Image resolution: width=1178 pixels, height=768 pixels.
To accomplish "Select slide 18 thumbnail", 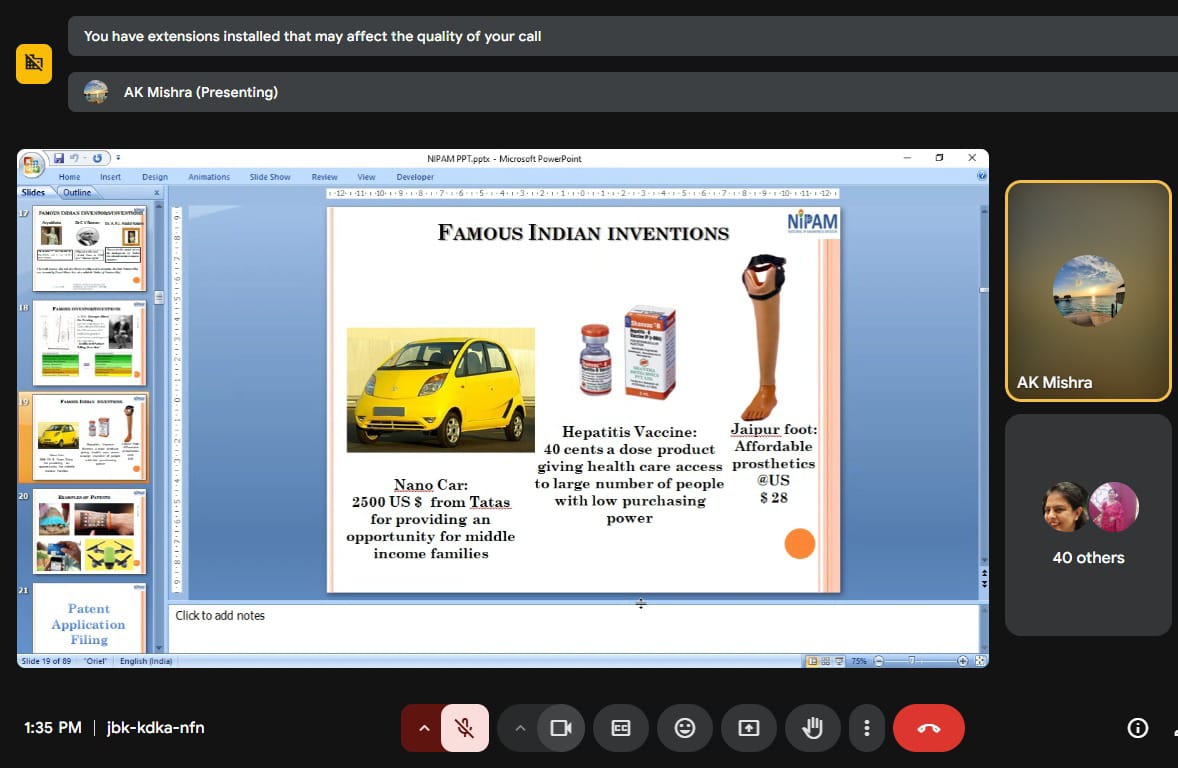I will pos(89,343).
